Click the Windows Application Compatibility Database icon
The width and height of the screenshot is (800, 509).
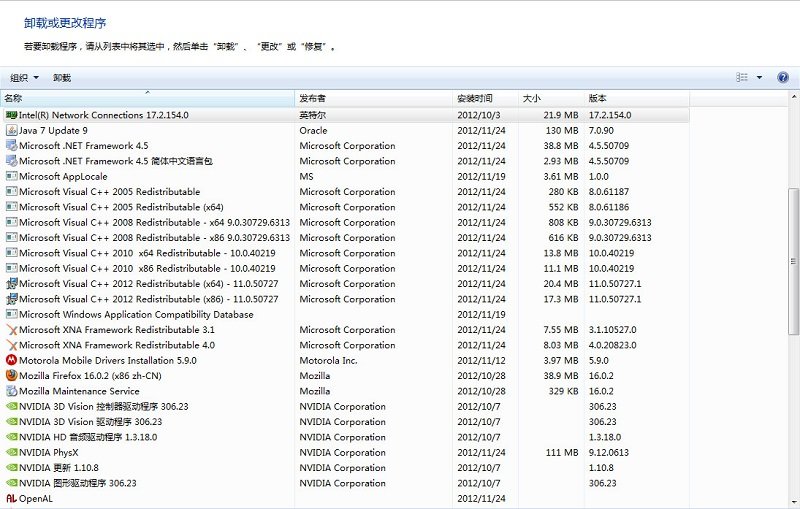pos(11,315)
